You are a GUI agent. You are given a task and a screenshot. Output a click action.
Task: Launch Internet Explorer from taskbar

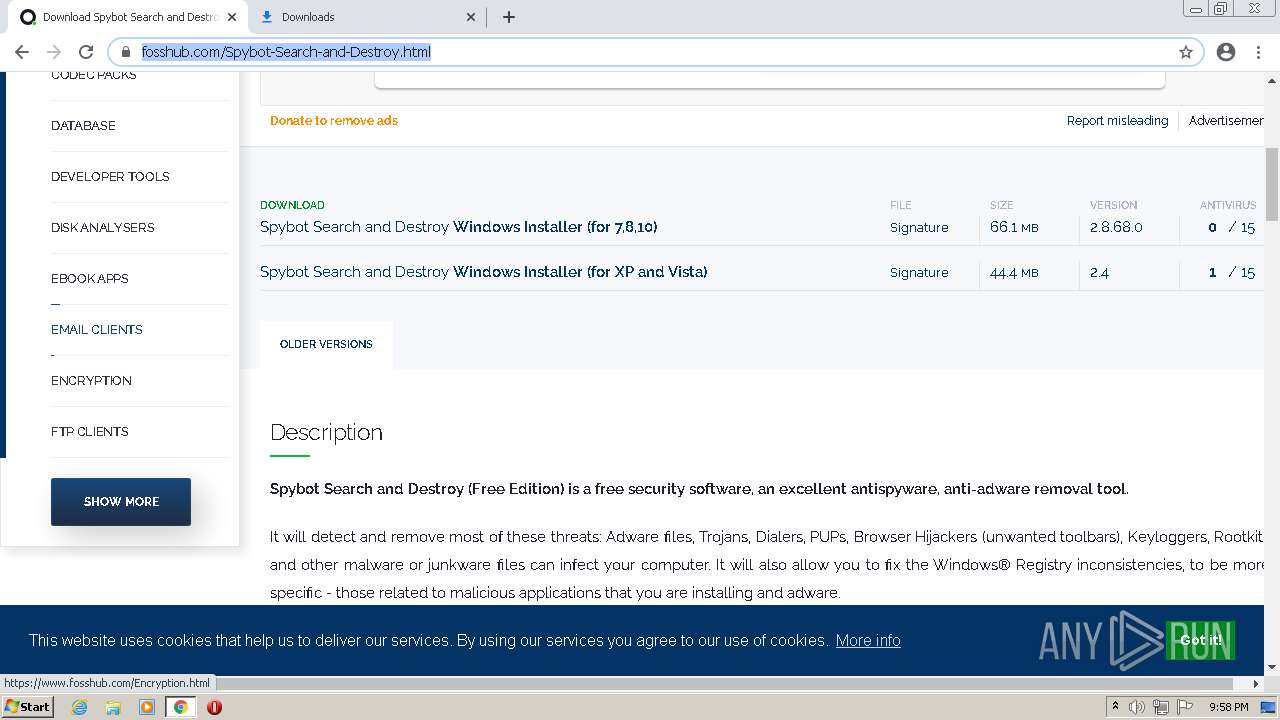(79, 707)
